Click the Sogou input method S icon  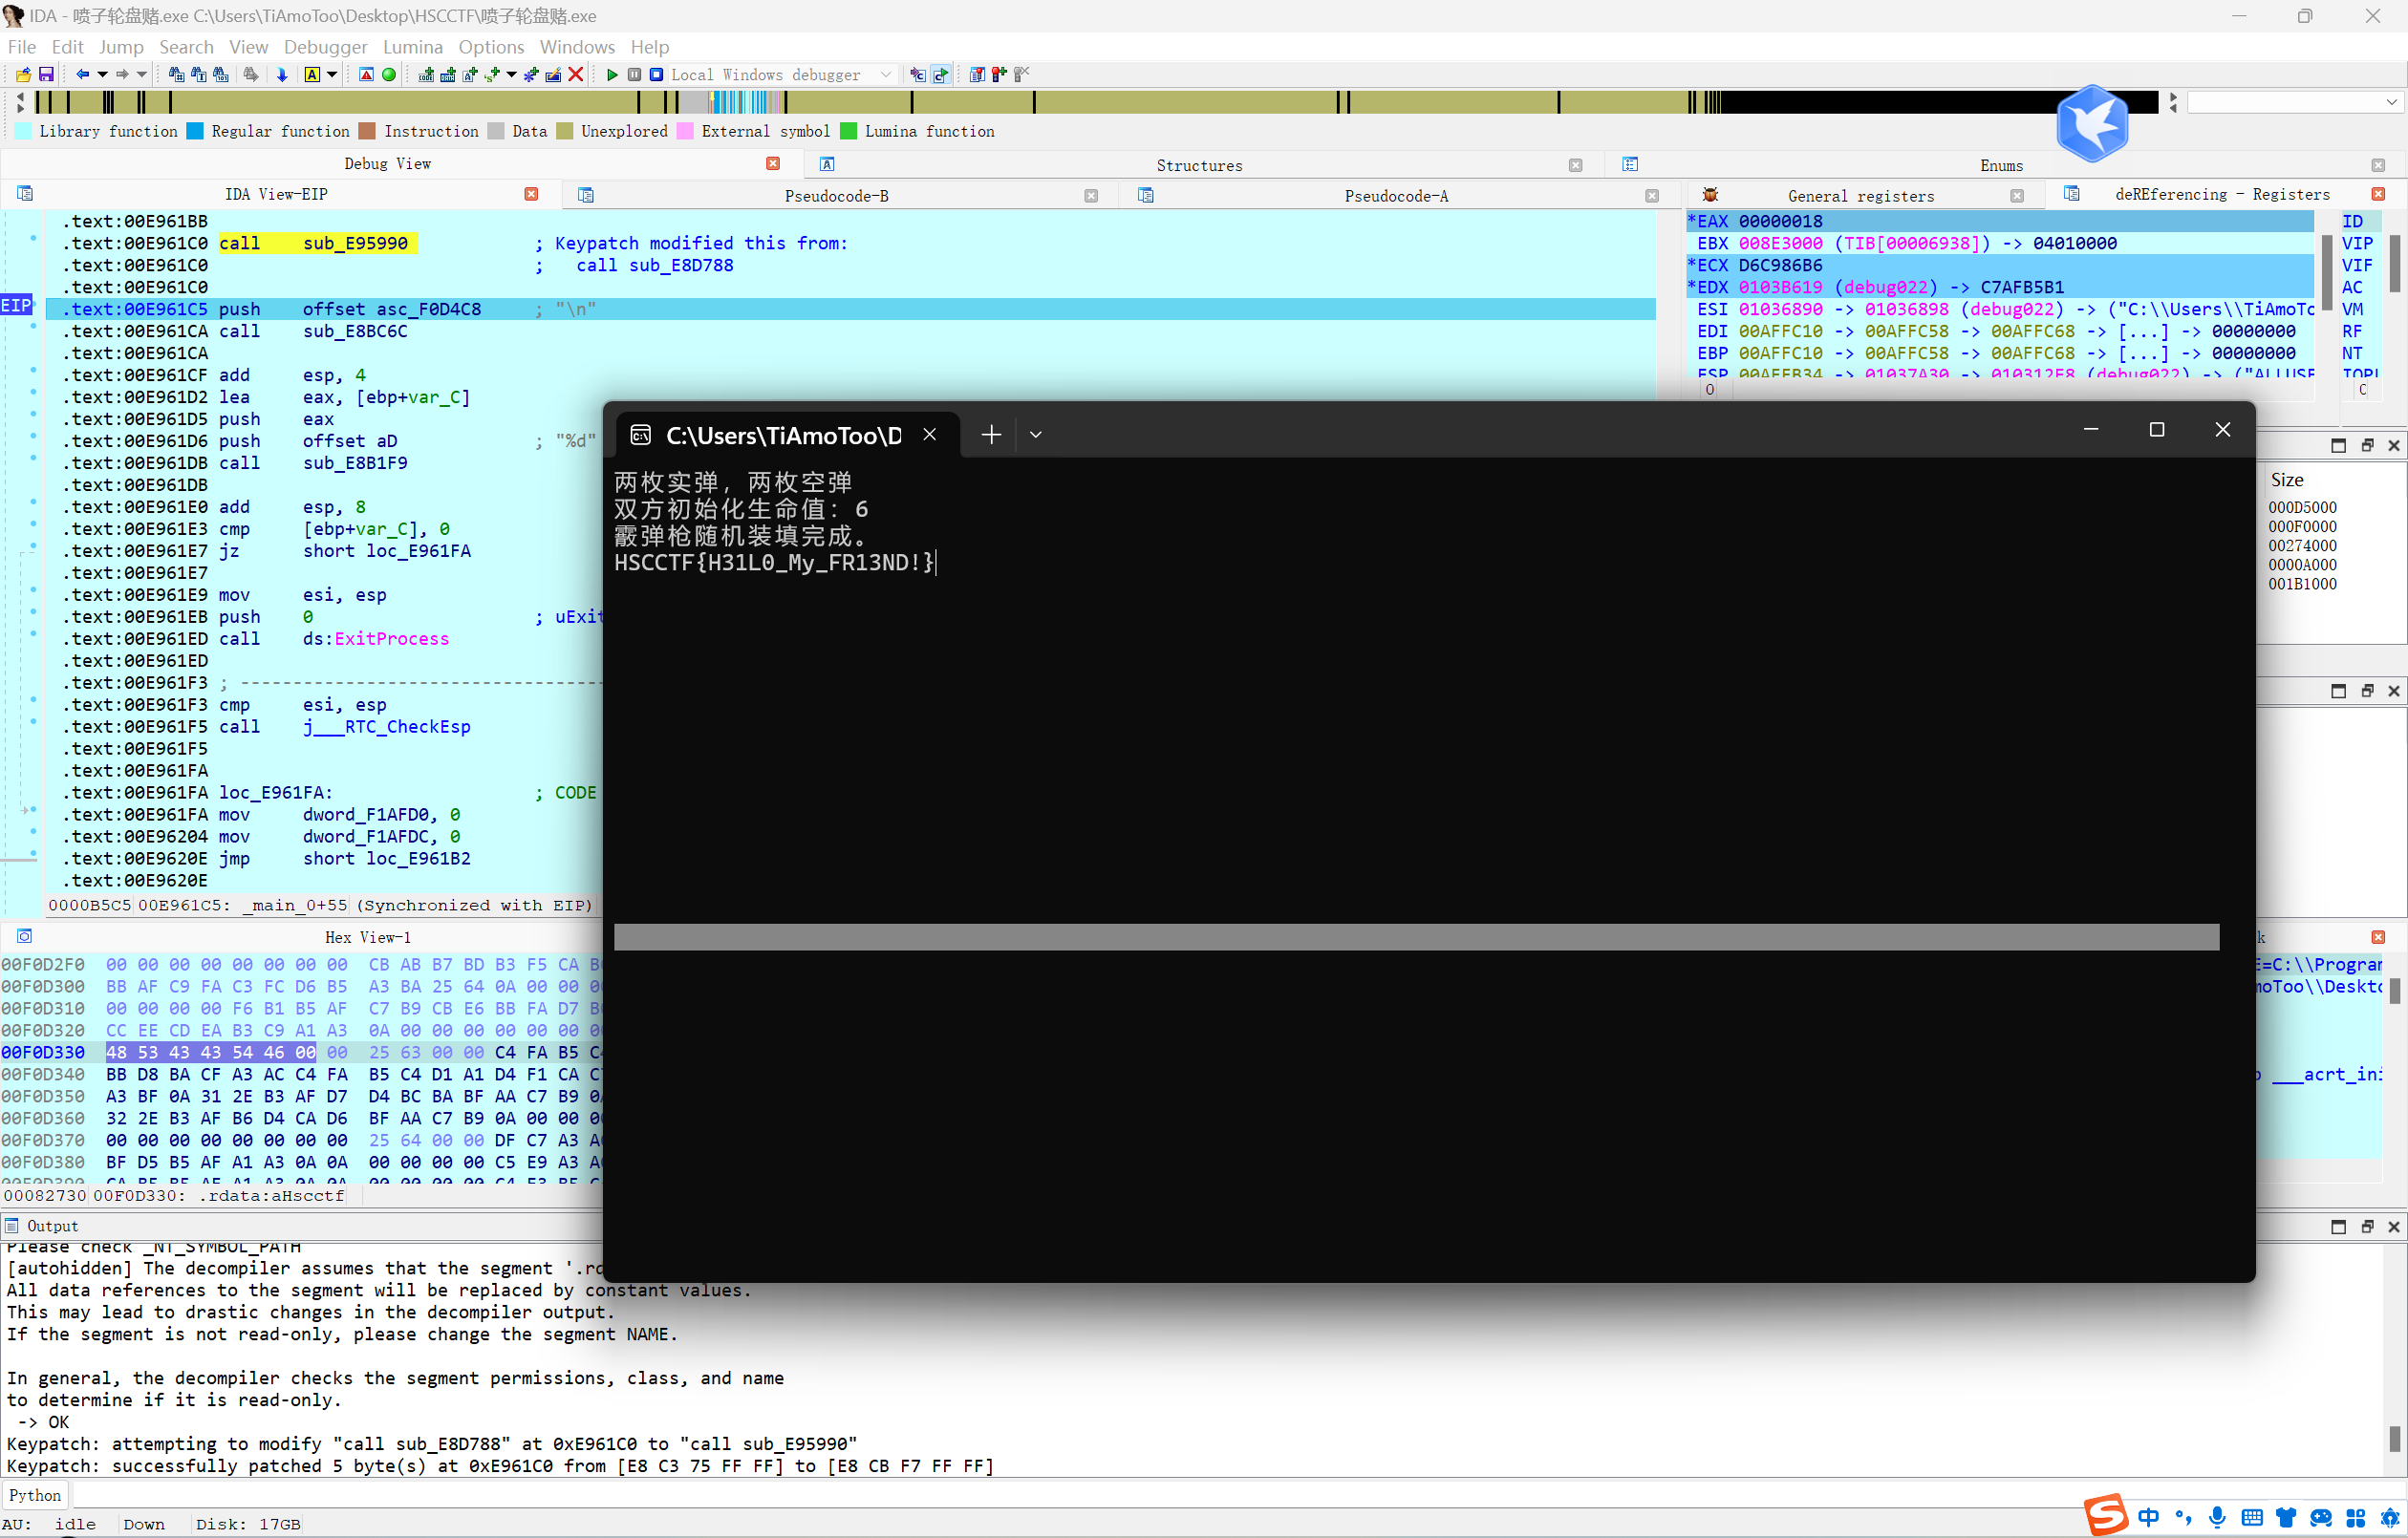point(2108,1516)
